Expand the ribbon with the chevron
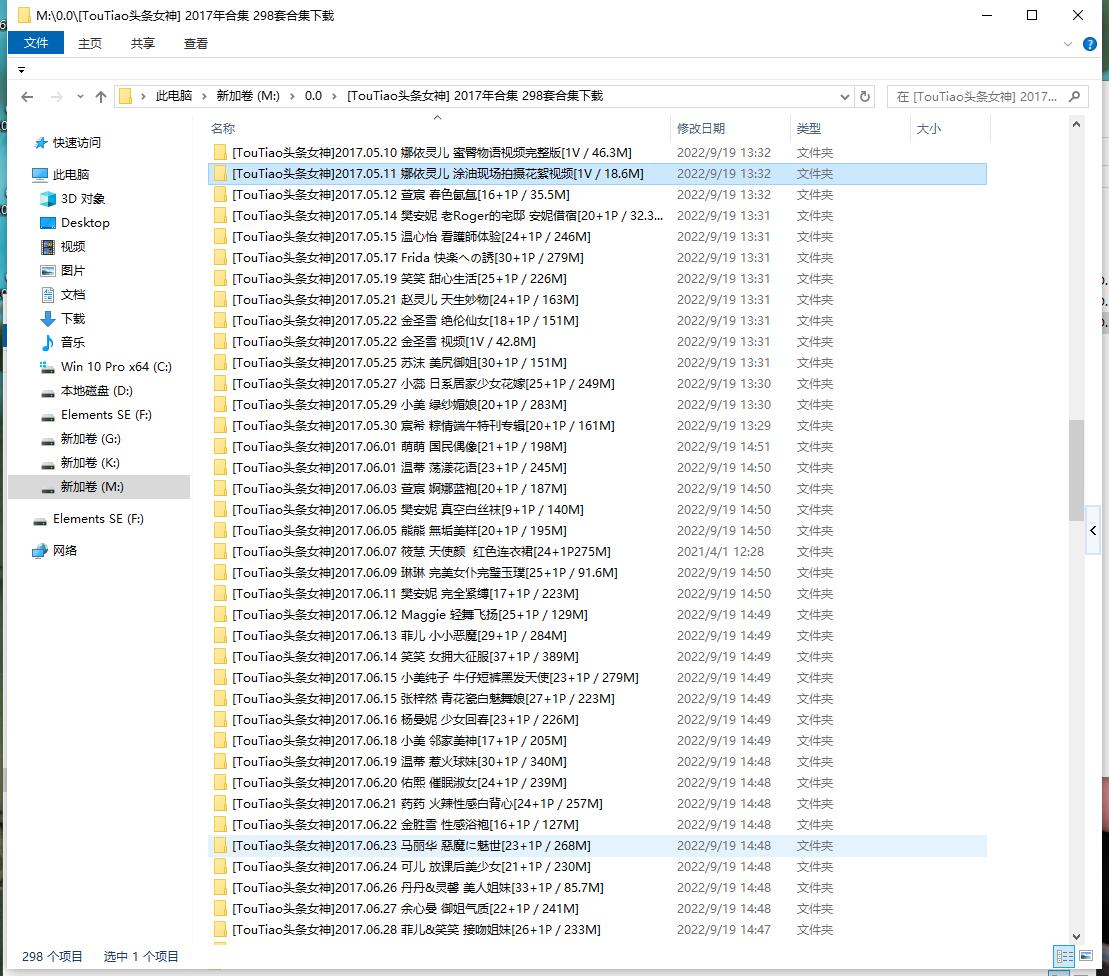 pyautogui.click(x=1068, y=45)
